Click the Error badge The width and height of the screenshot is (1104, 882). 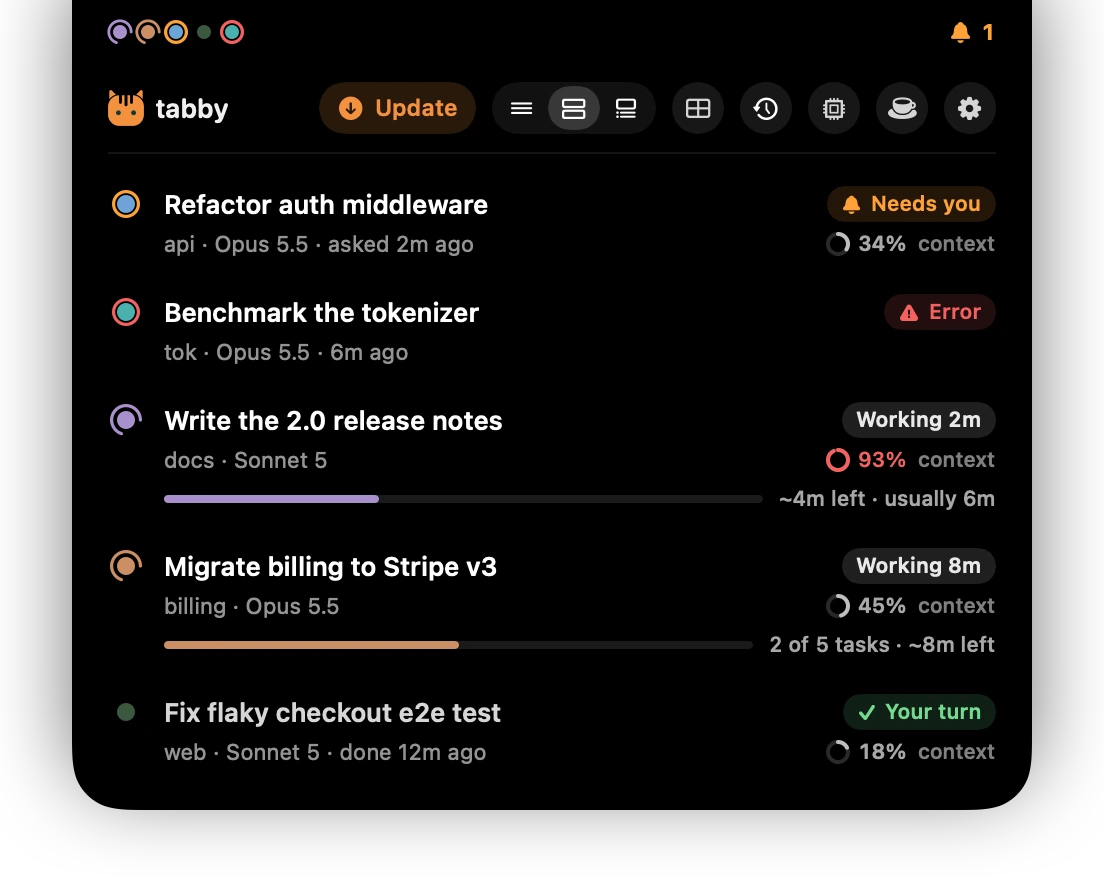(x=940, y=312)
